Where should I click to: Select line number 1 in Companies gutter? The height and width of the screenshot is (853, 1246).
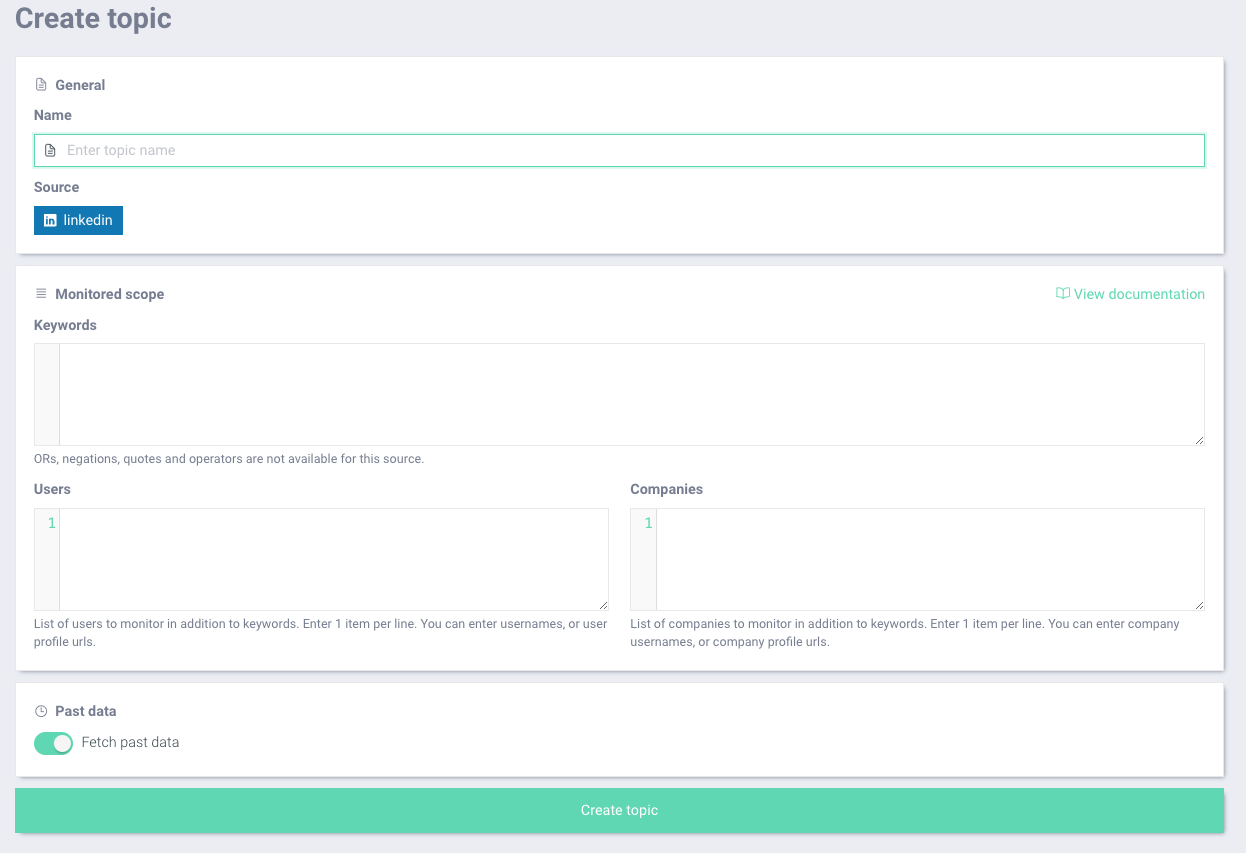click(x=648, y=523)
